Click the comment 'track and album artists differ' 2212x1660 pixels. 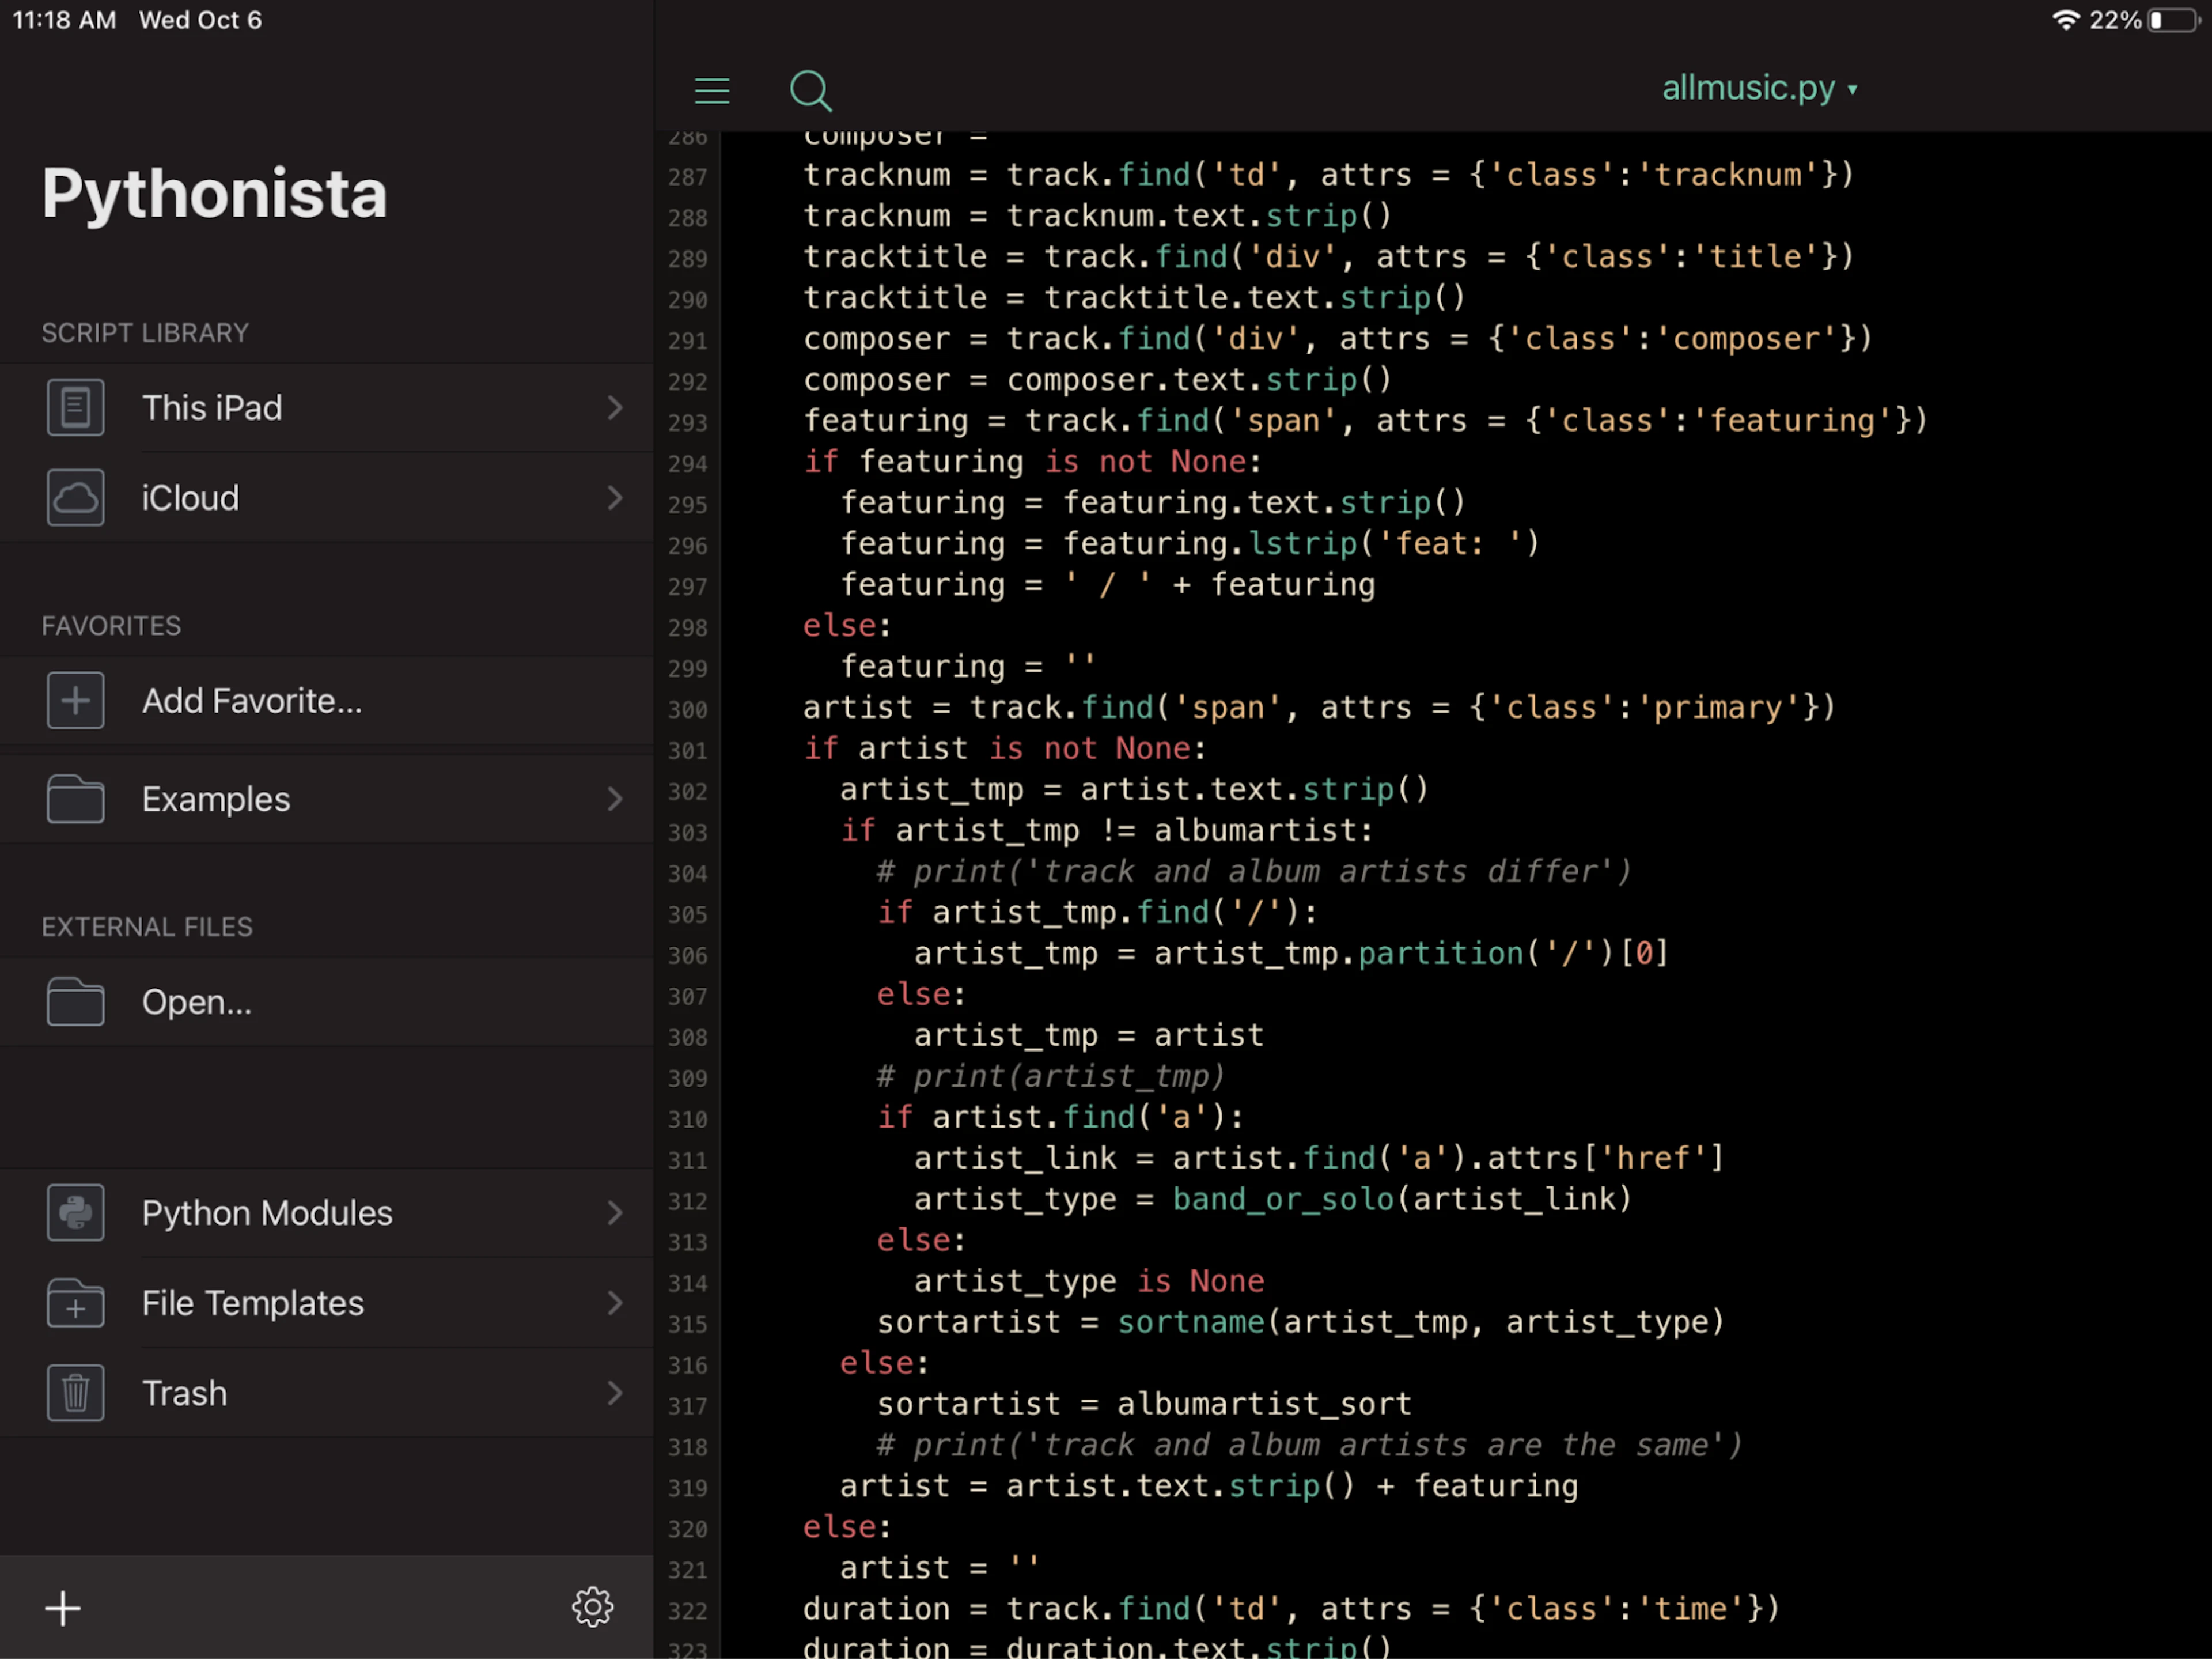pyautogui.click(x=1254, y=872)
